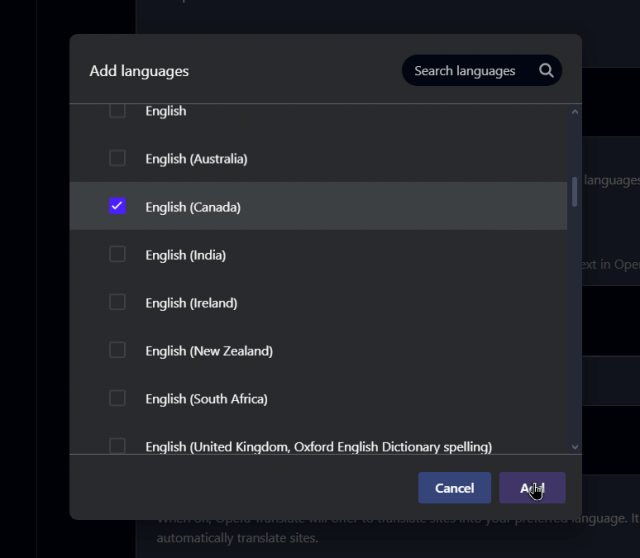Viewport: 640px width, 558px height.
Task: Click the Cancel button
Action: coord(454,488)
